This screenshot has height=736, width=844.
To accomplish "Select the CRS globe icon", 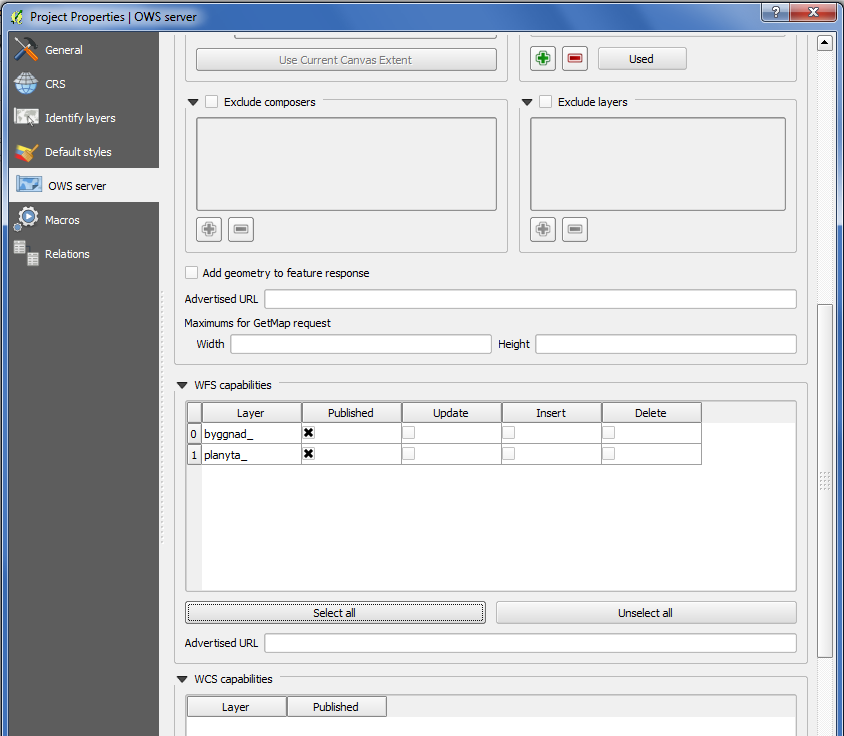I will point(26,83).
